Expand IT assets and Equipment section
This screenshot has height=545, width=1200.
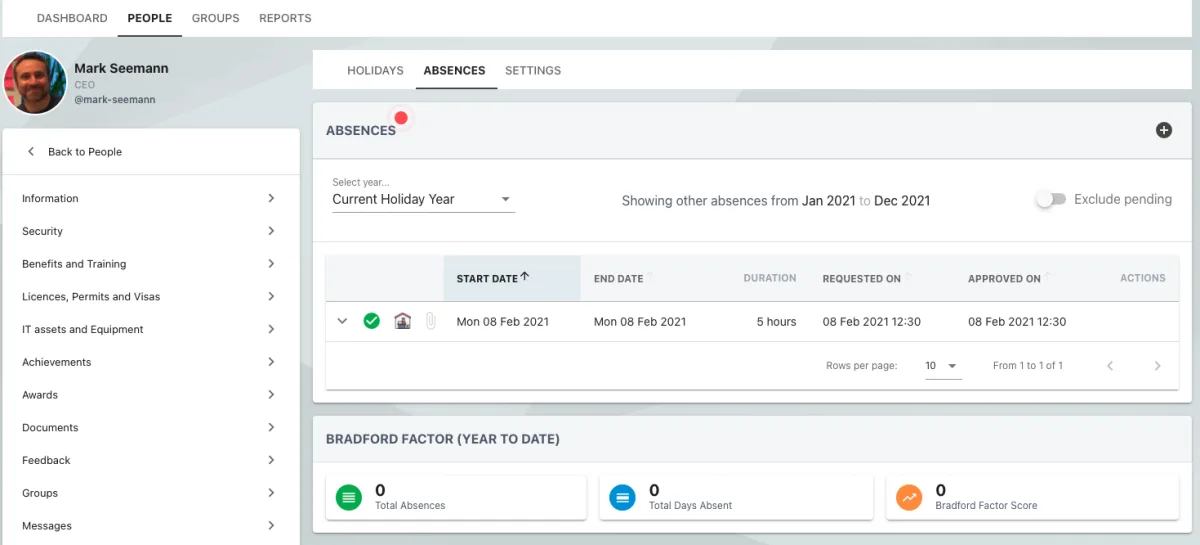[149, 329]
